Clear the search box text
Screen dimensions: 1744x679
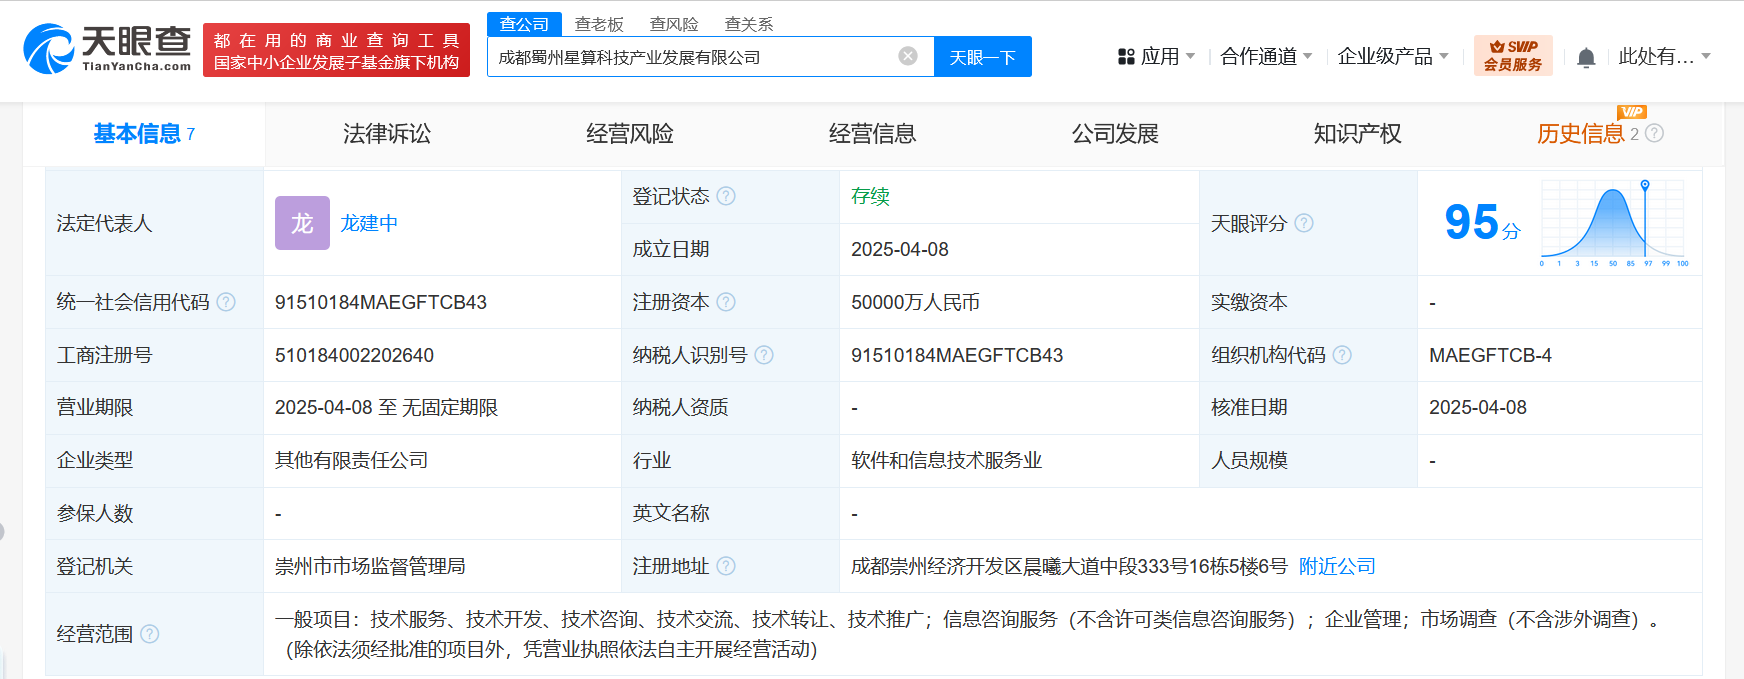click(x=907, y=56)
